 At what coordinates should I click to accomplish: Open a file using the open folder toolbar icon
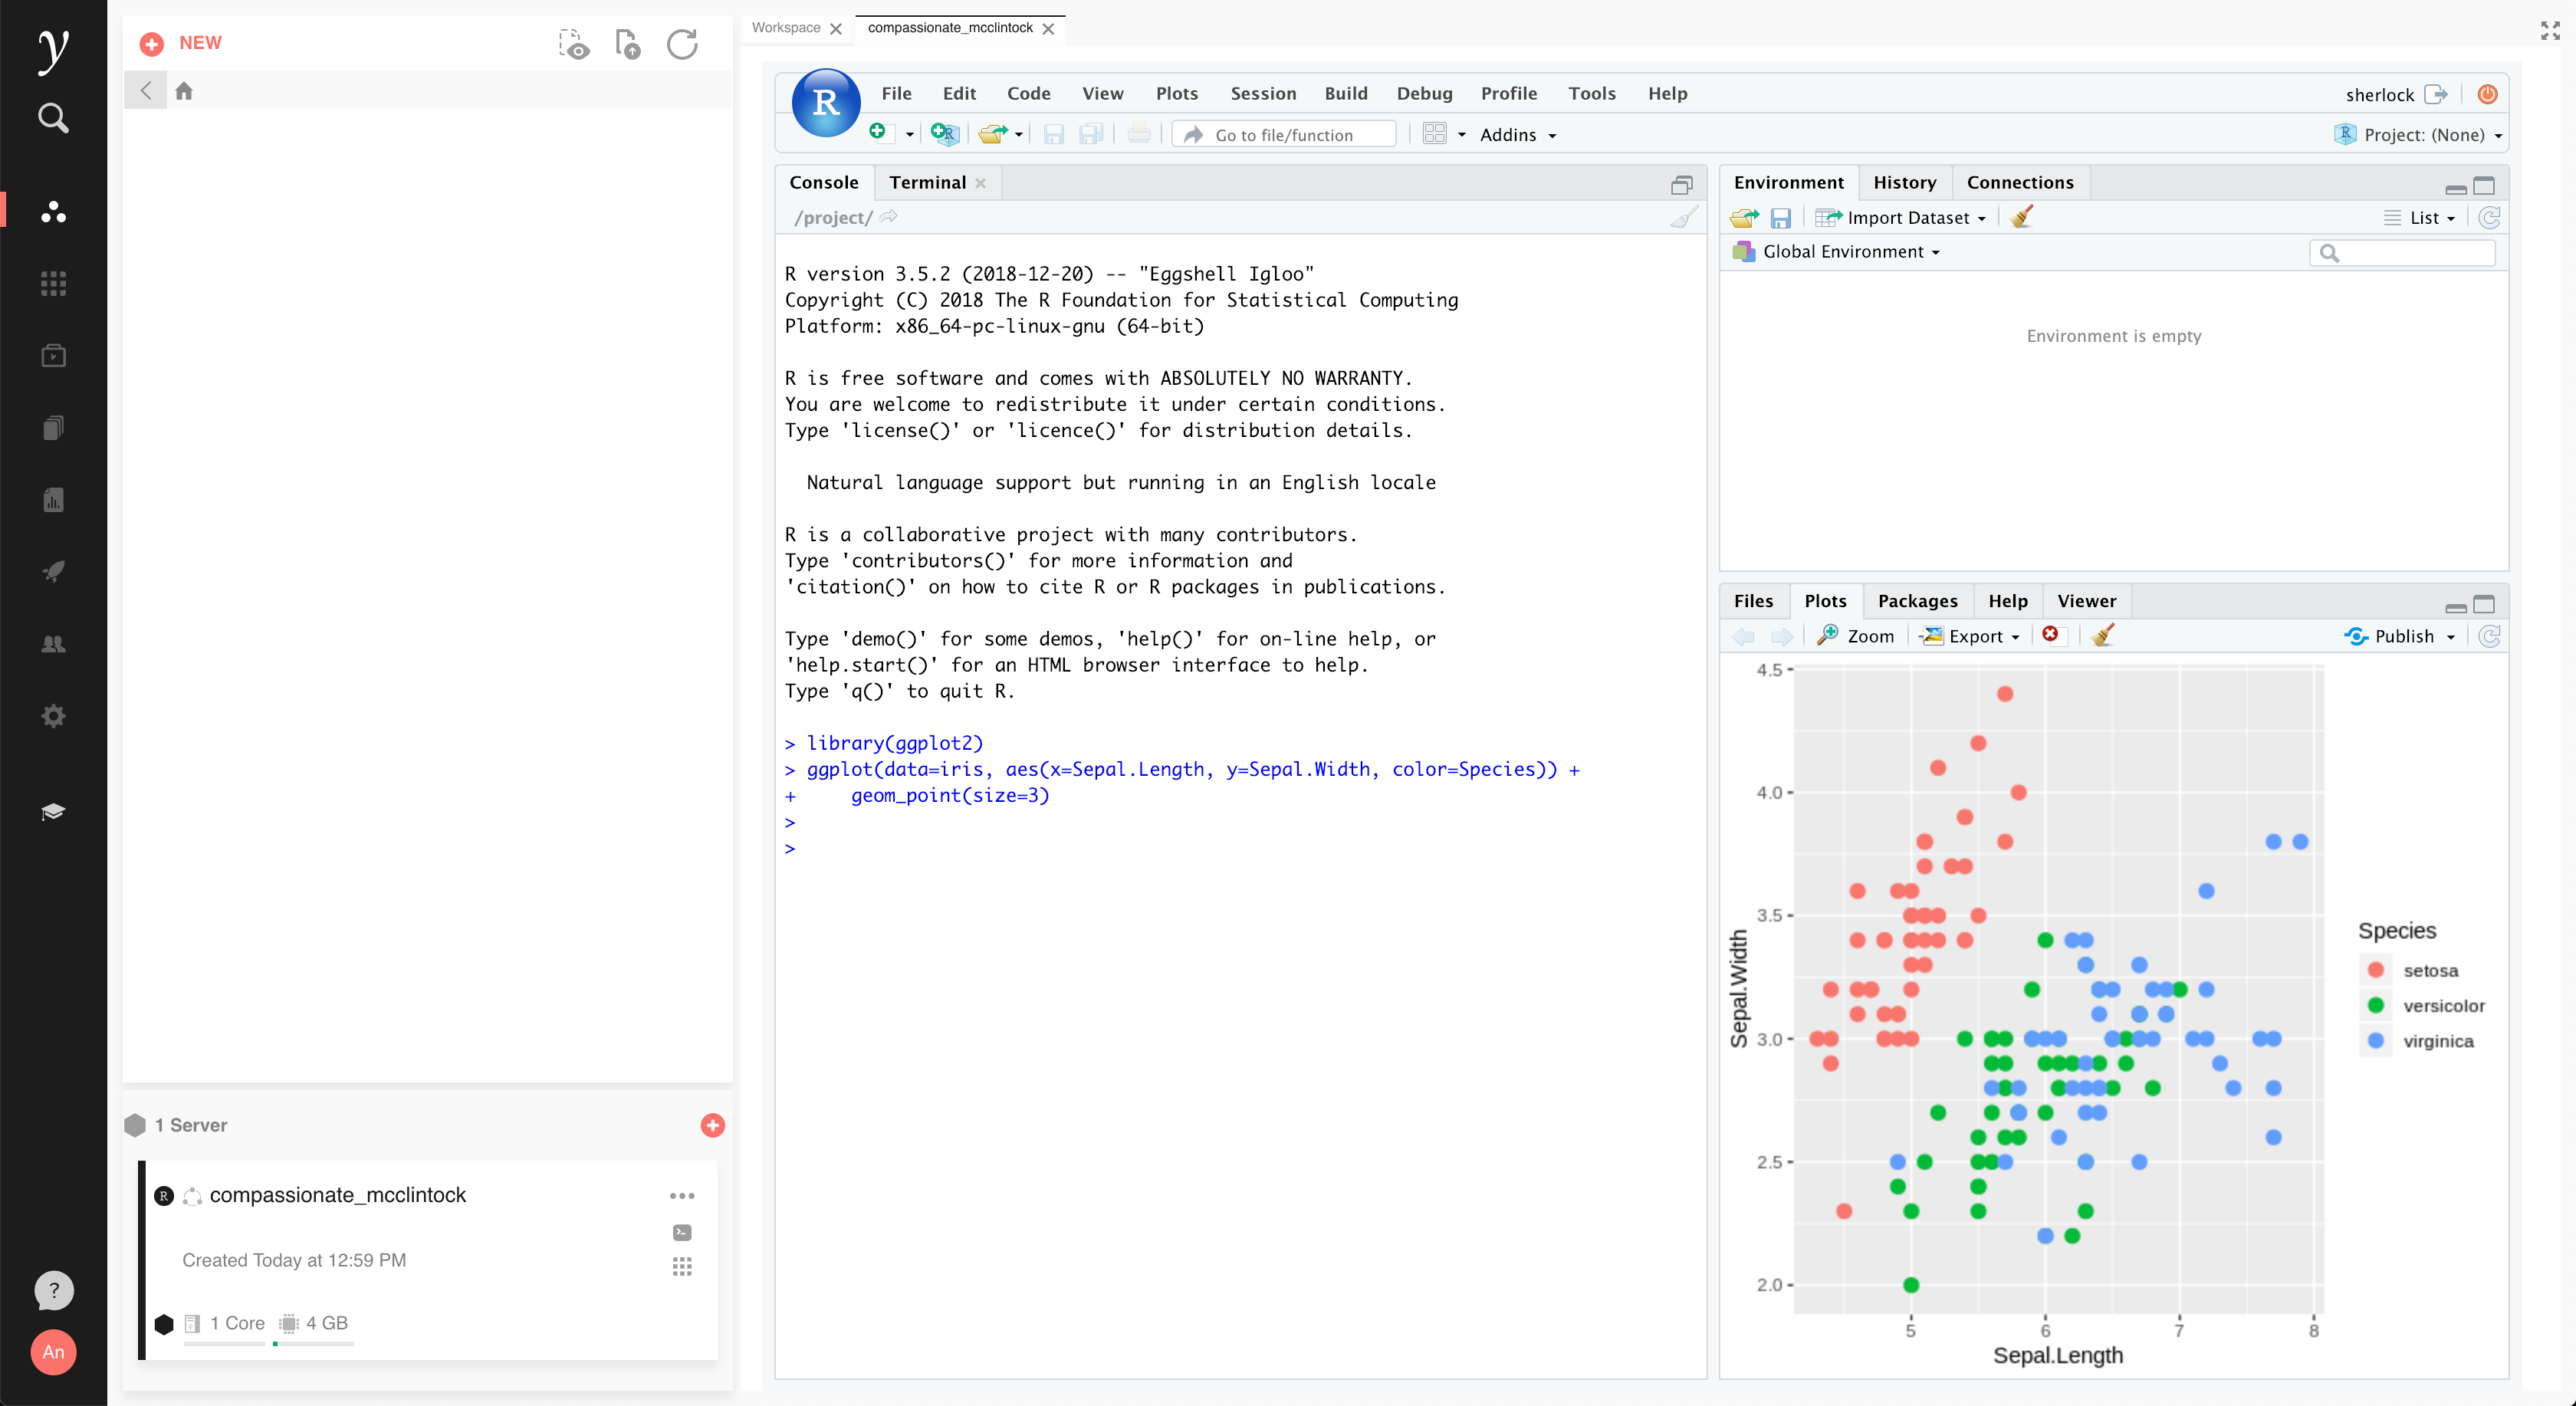point(993,134)
